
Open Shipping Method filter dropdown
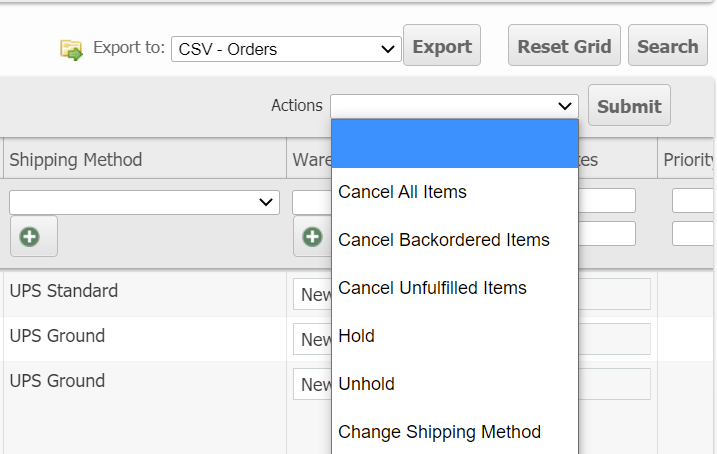coord(143,202)
